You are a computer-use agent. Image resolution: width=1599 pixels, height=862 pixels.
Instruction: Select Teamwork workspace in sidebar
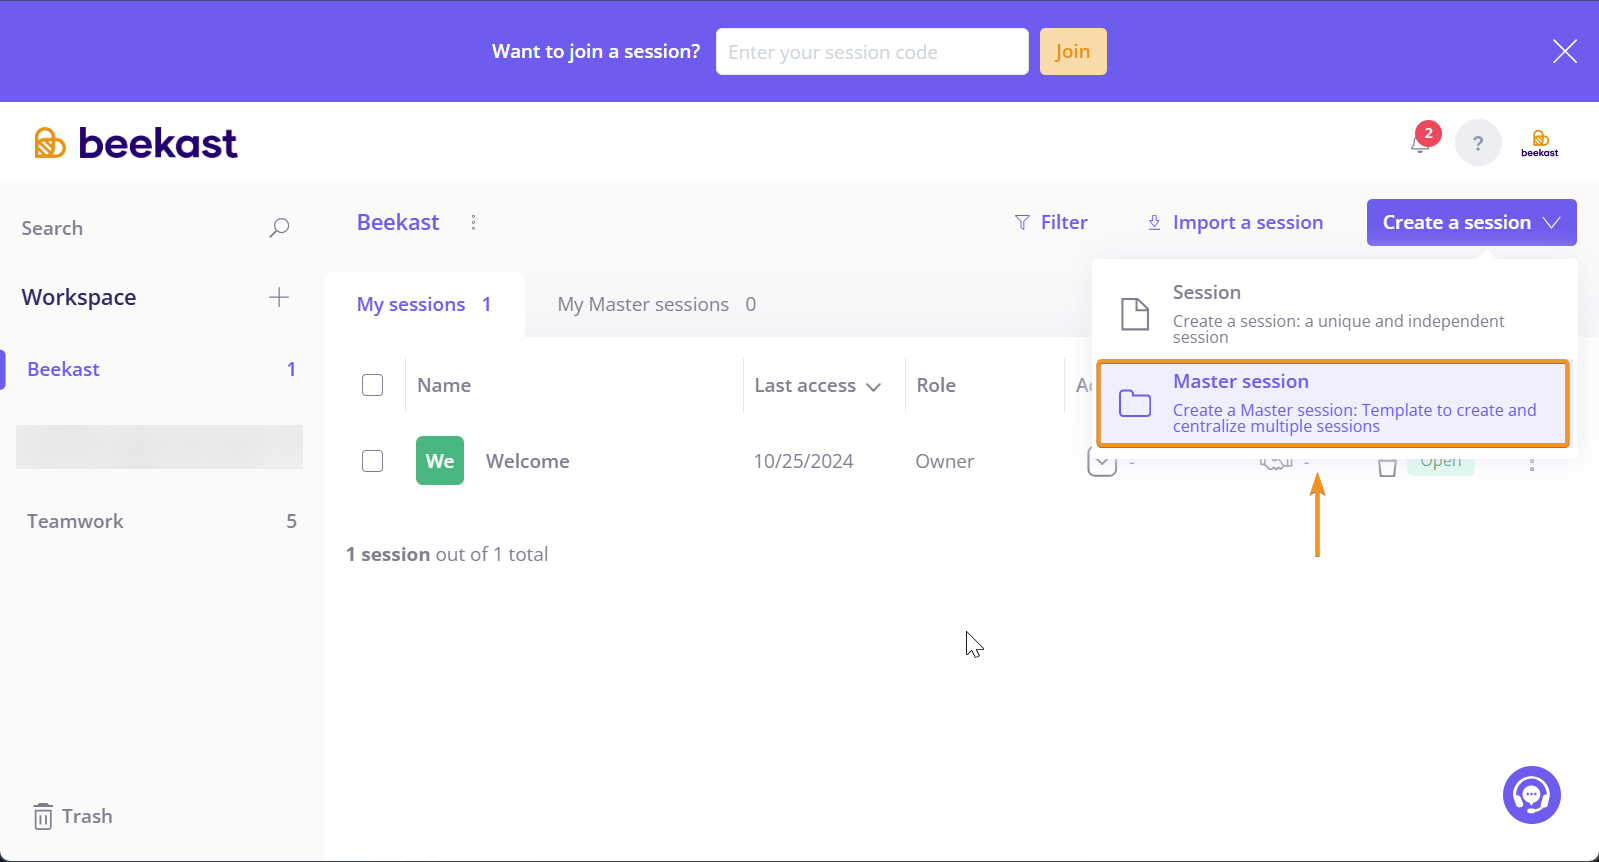161,521
